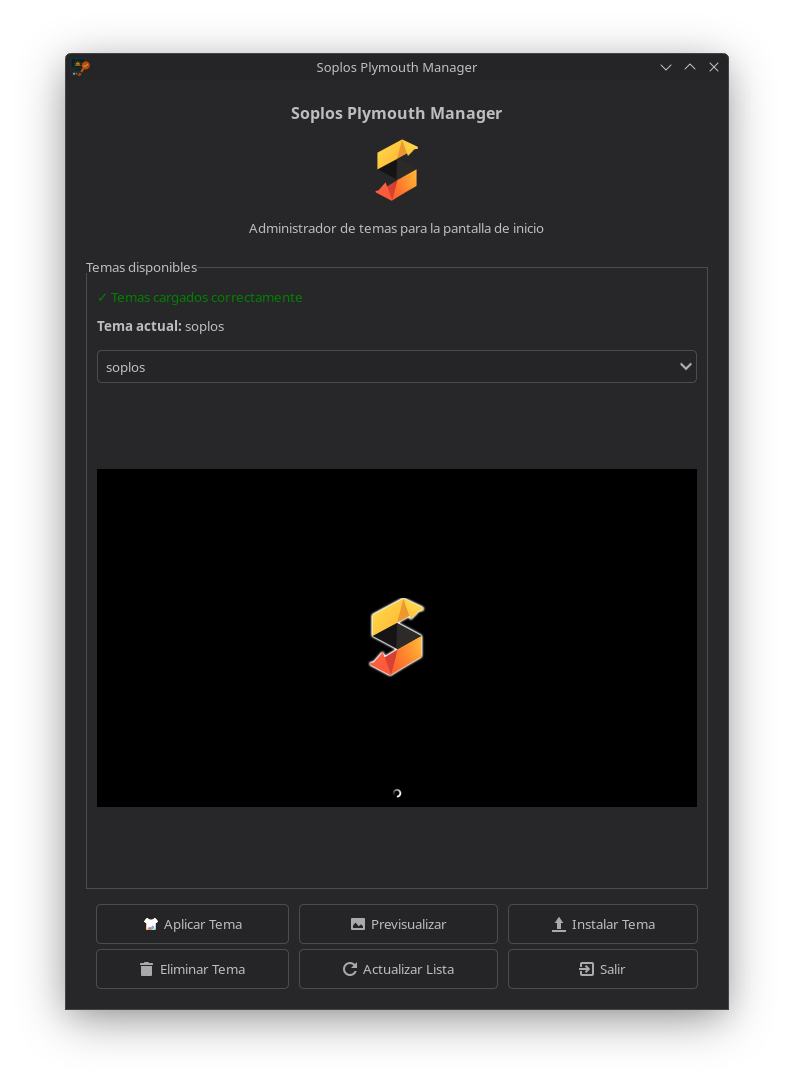Click the spinner in the preview area
The image size is (794, 1087).
click(x=397, y=793)
